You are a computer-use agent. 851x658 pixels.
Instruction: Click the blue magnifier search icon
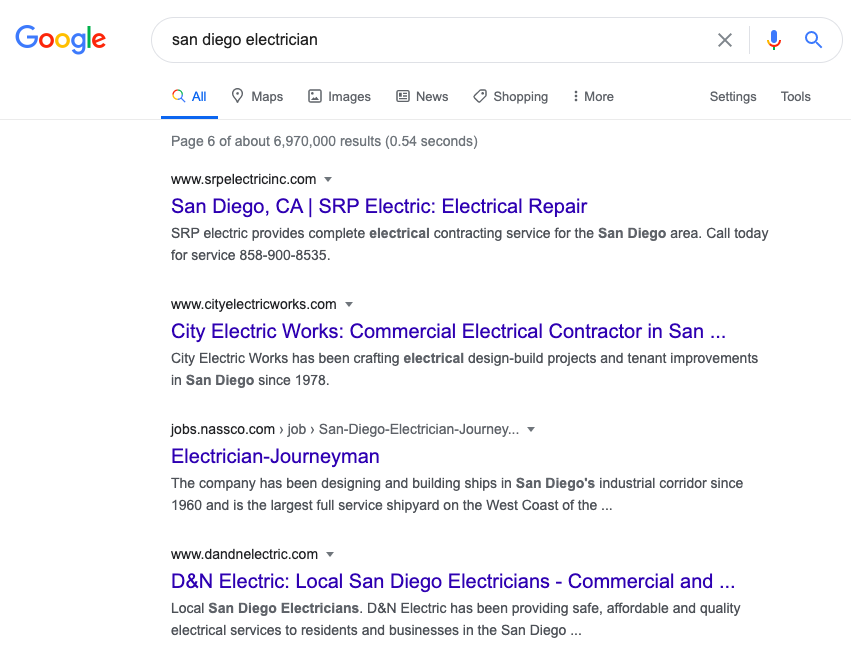click(813, 40)
